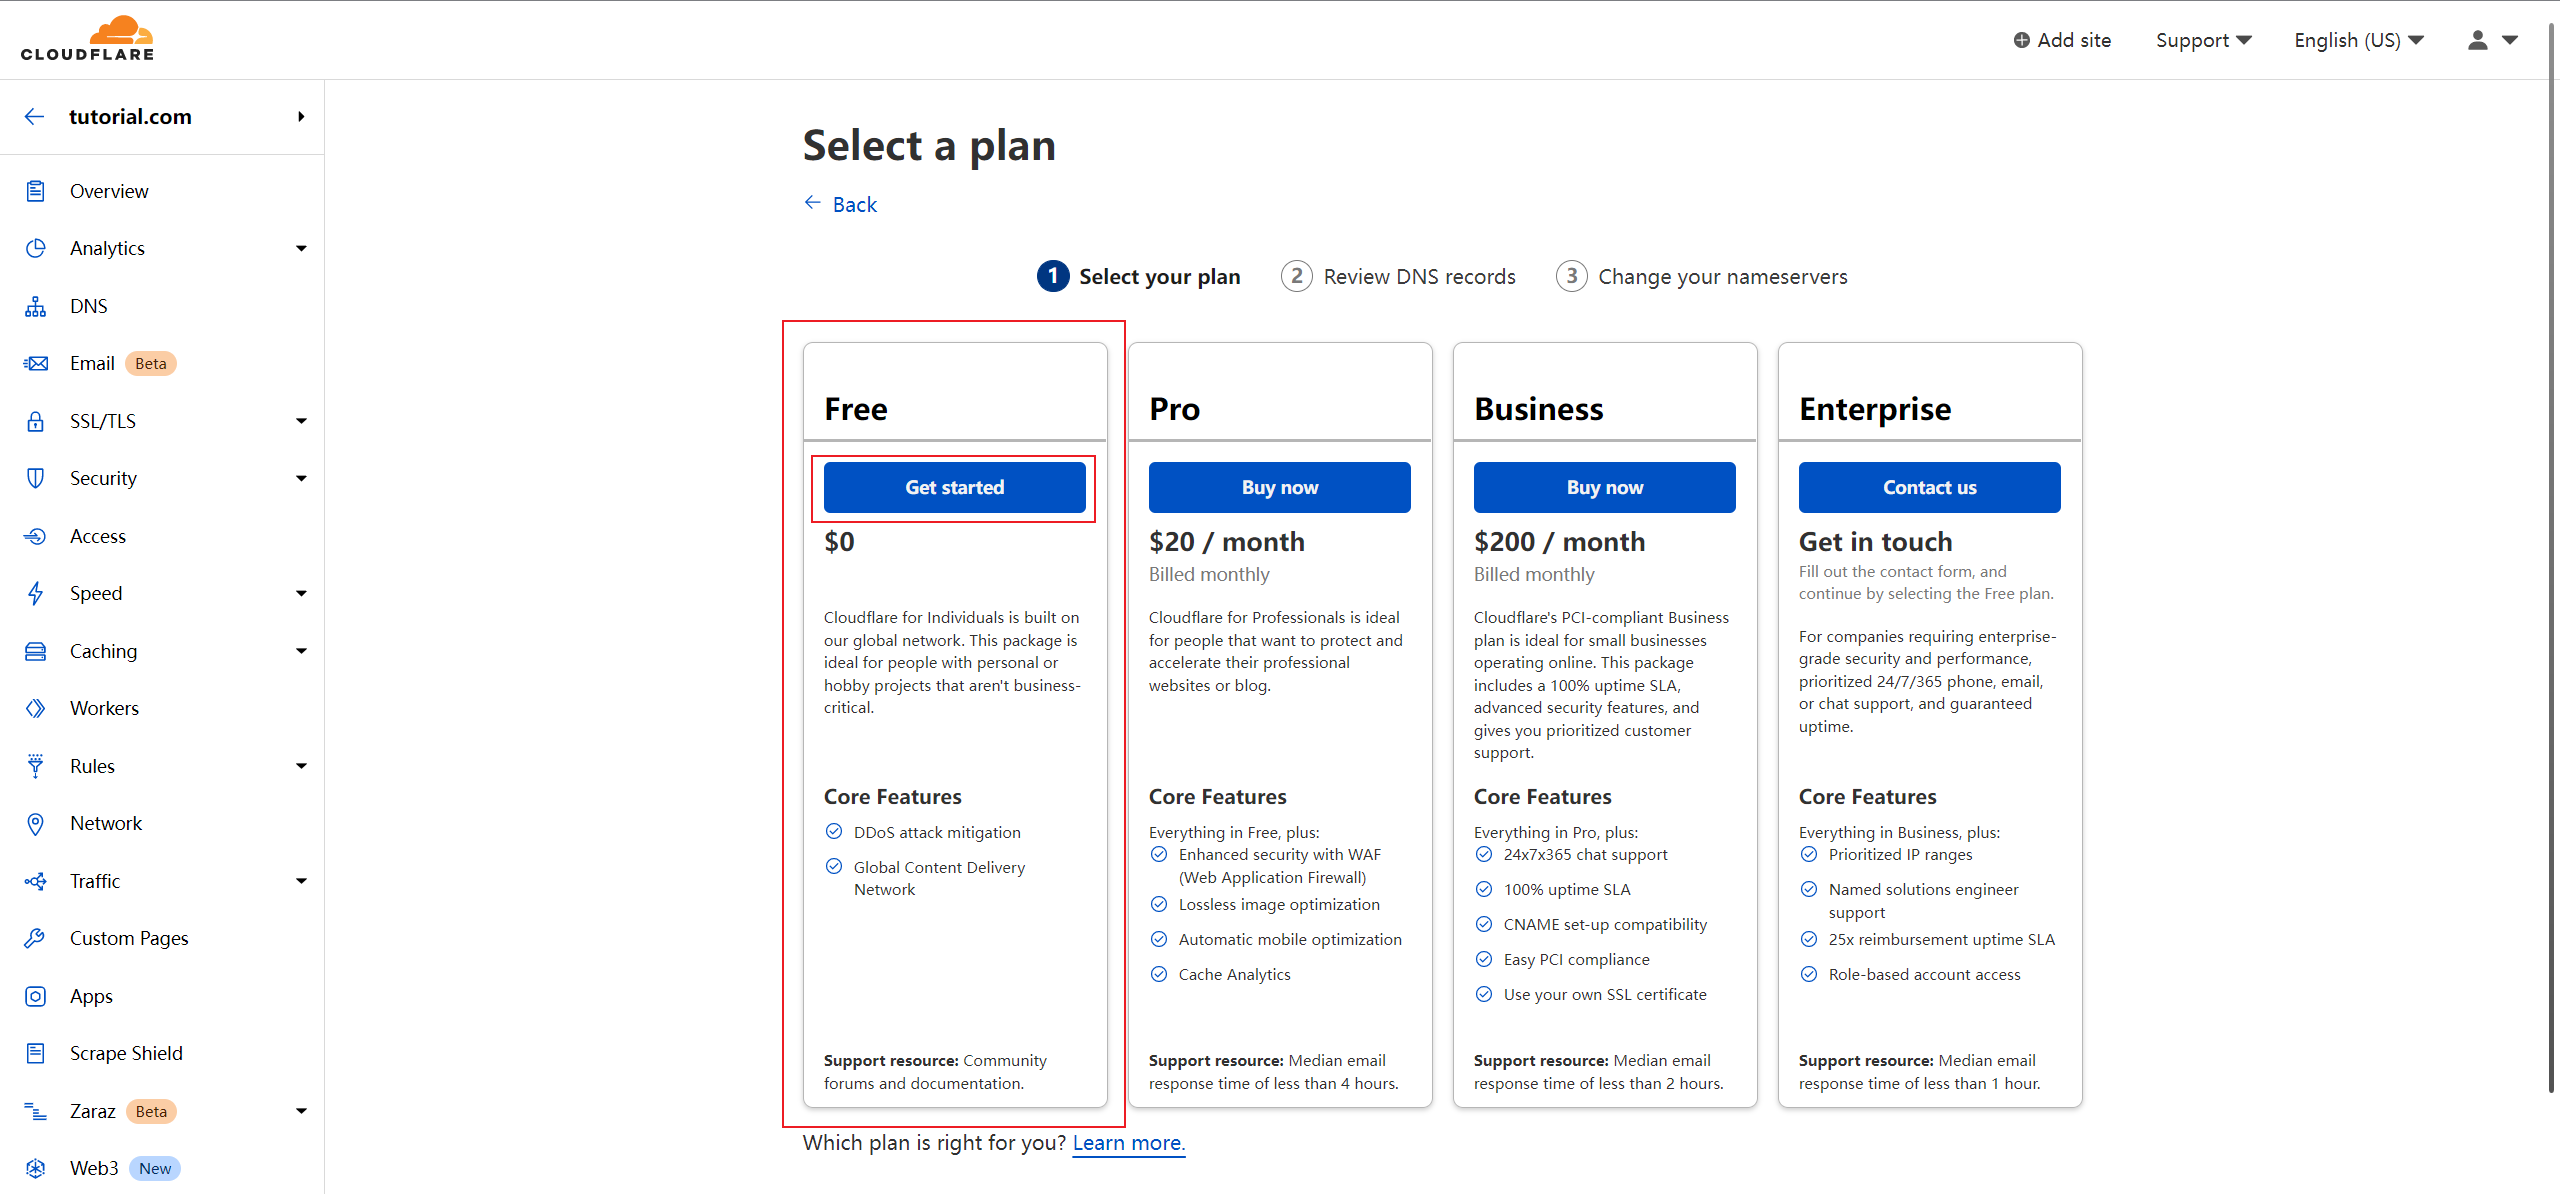
Task: Open the Web3 section
Action: [93, 1167]
